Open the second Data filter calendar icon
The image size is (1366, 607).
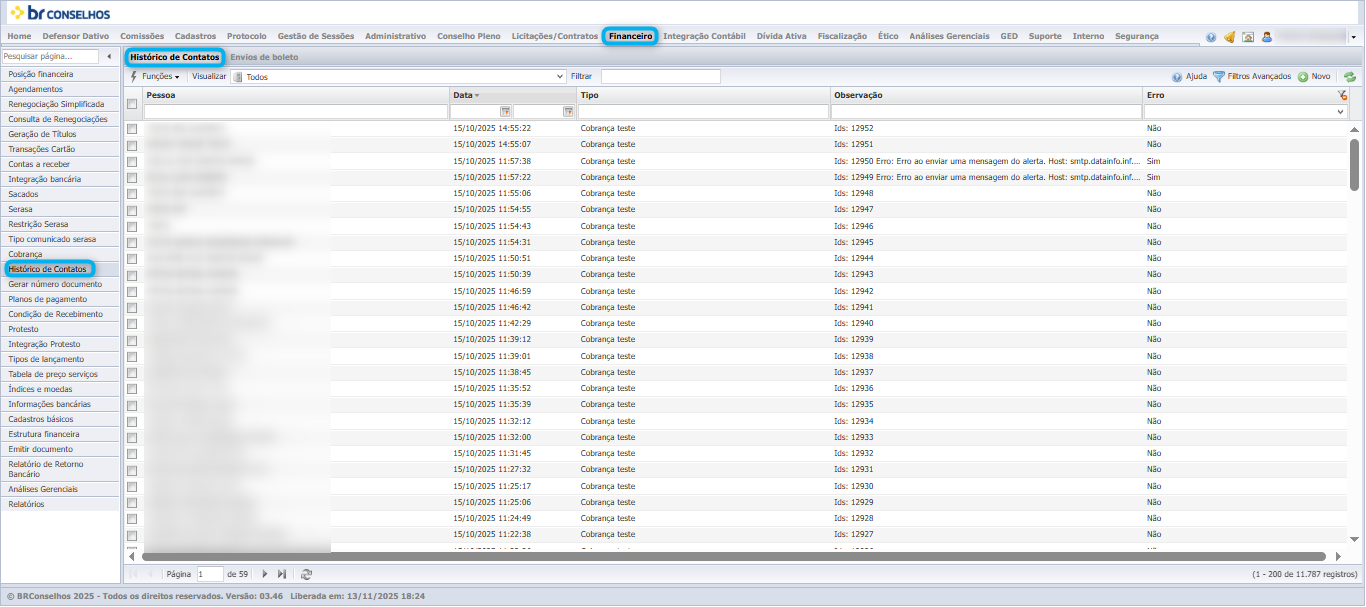click(x=568, y=112)
